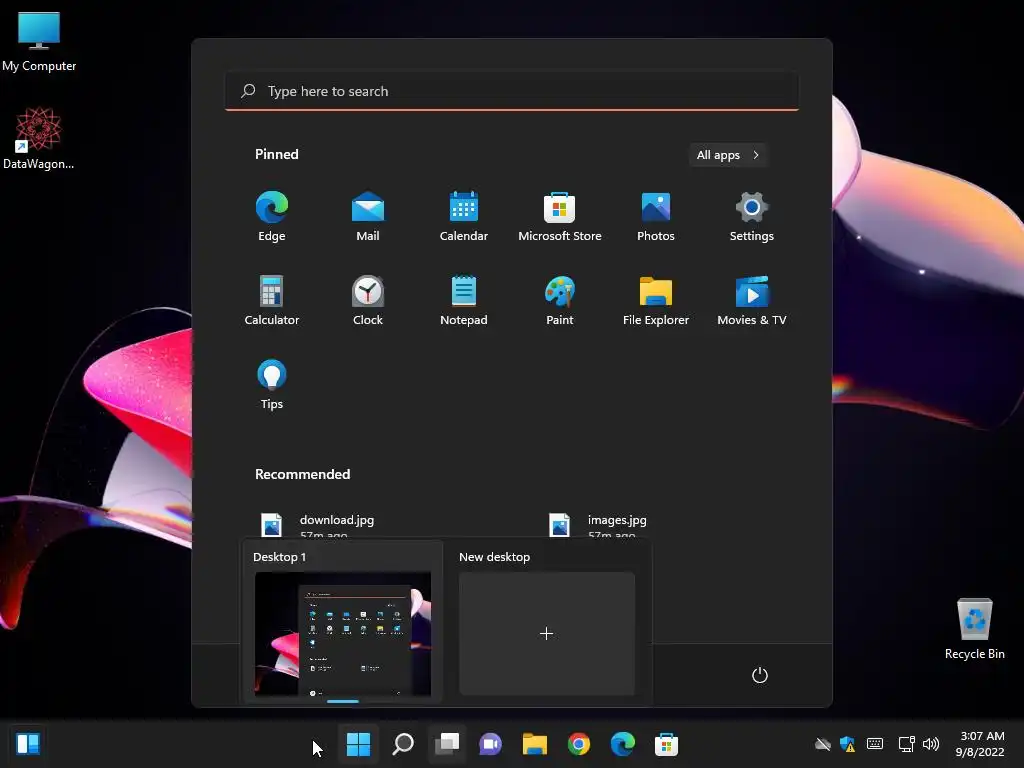Select the Recycle Bin desktop icon
Viewport: 1024px width, 768px height.
974,628
